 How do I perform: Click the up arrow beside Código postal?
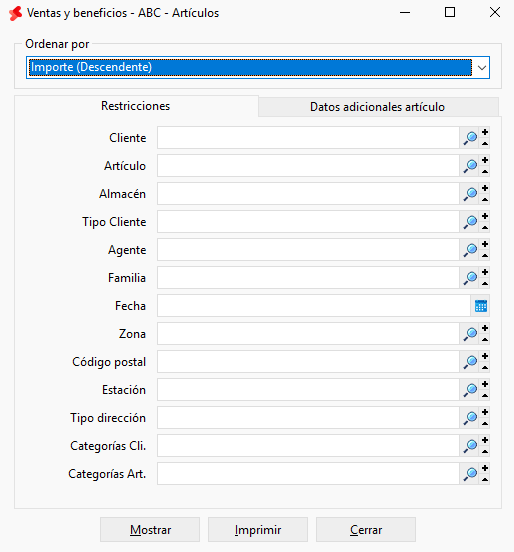(x=485, y=368)
